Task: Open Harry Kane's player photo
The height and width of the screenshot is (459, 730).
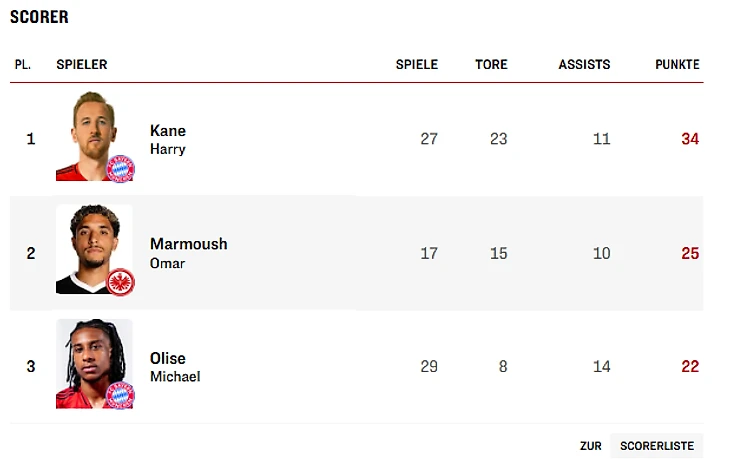Action: (90, 132)
